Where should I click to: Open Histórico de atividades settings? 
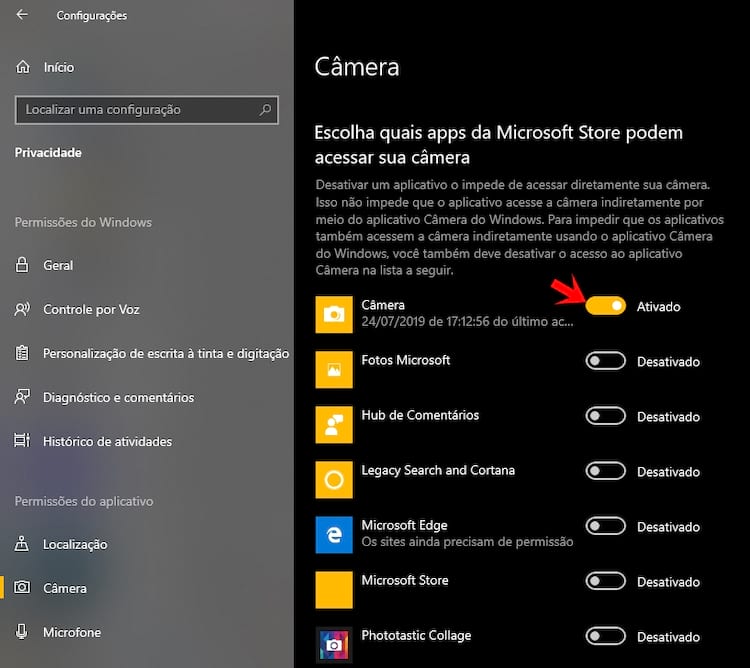(x=107, y=441)
